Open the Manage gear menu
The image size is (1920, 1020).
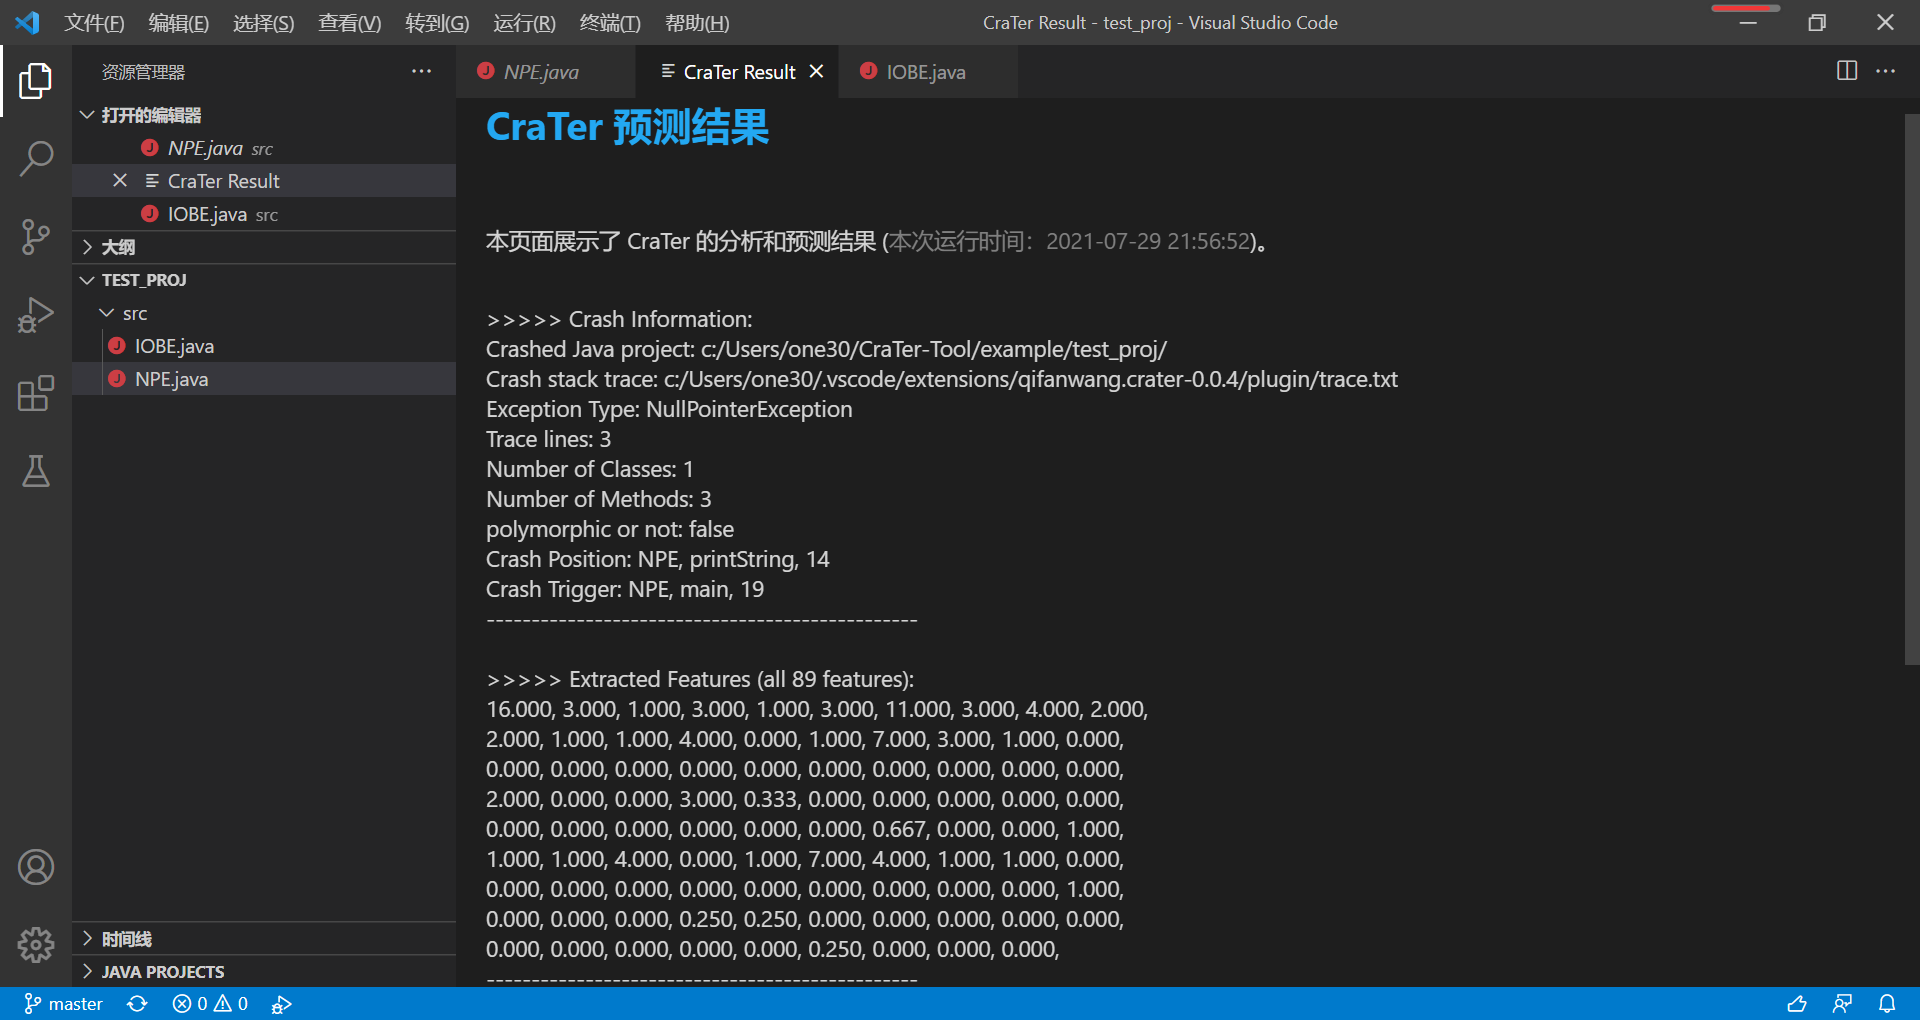36,944
